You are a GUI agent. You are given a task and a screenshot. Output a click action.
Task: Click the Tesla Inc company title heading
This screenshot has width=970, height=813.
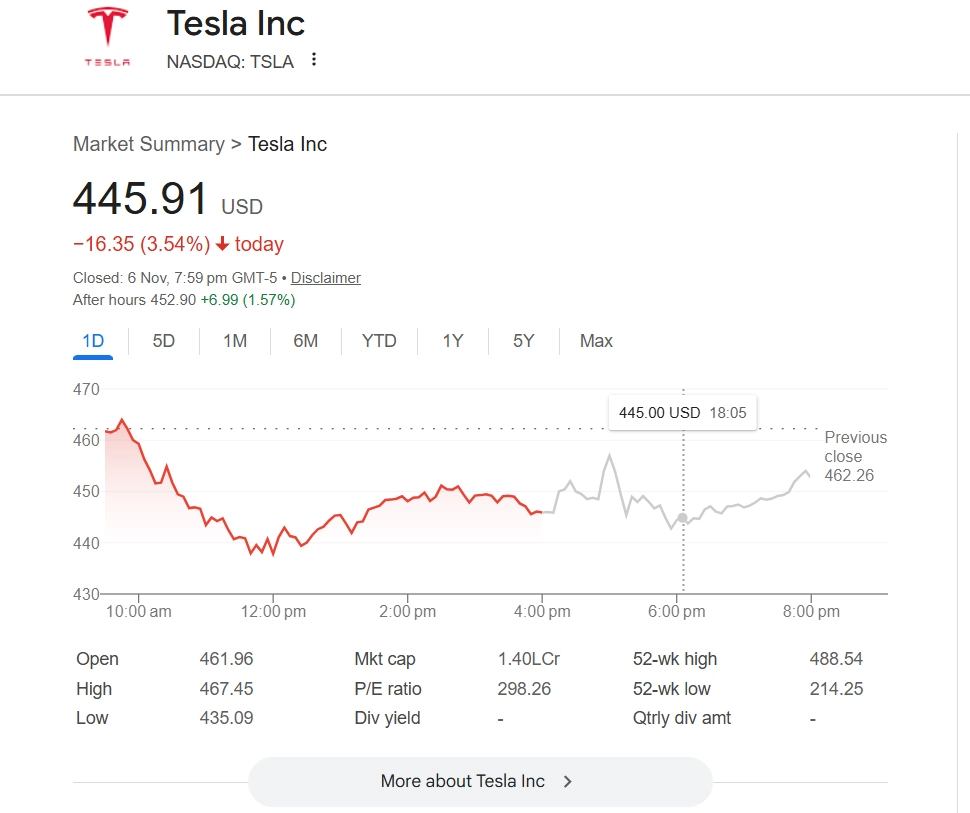236,23
